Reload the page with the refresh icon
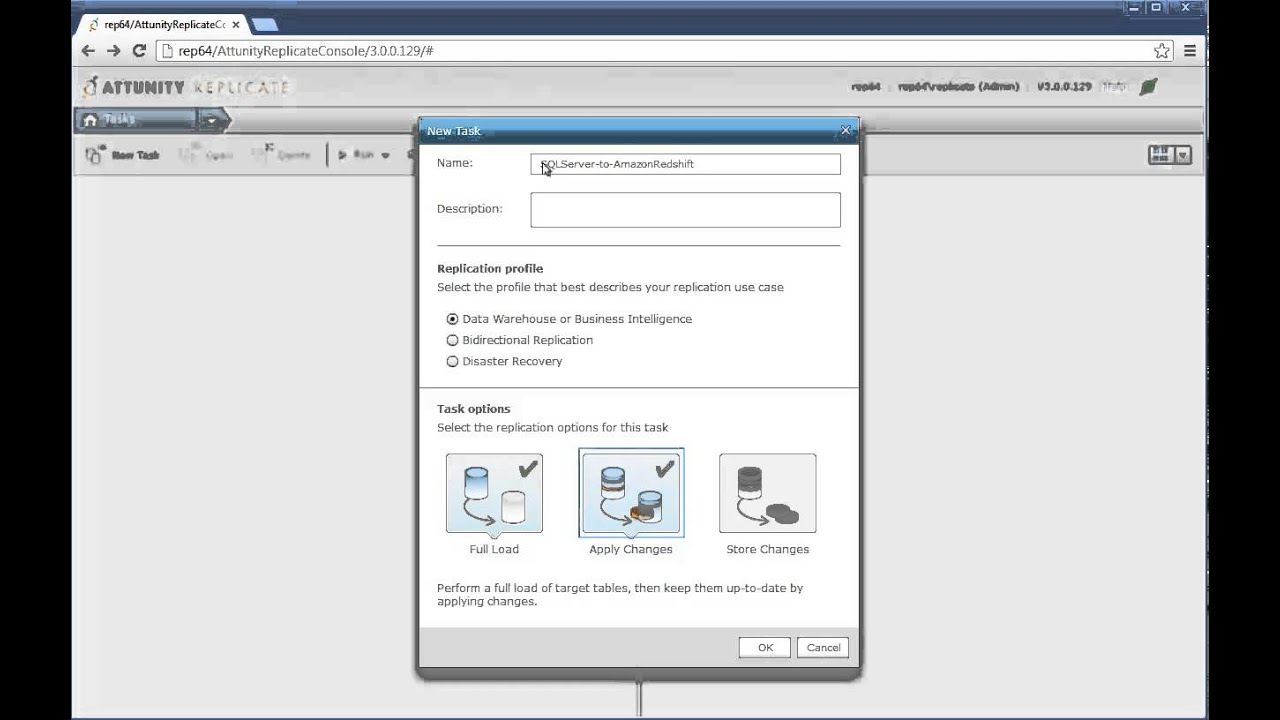This screenshot has height=720, width=1280. pos(139,50)
